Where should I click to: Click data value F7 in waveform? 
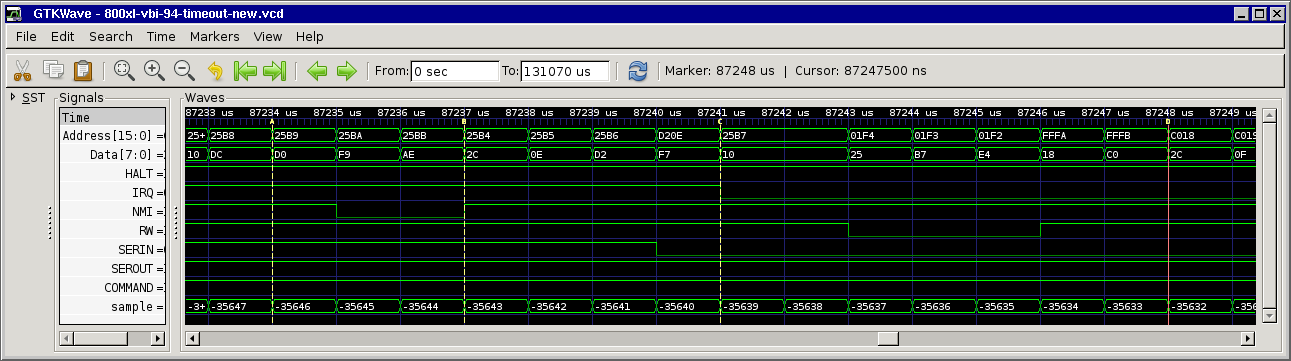[x=666, y=154]
